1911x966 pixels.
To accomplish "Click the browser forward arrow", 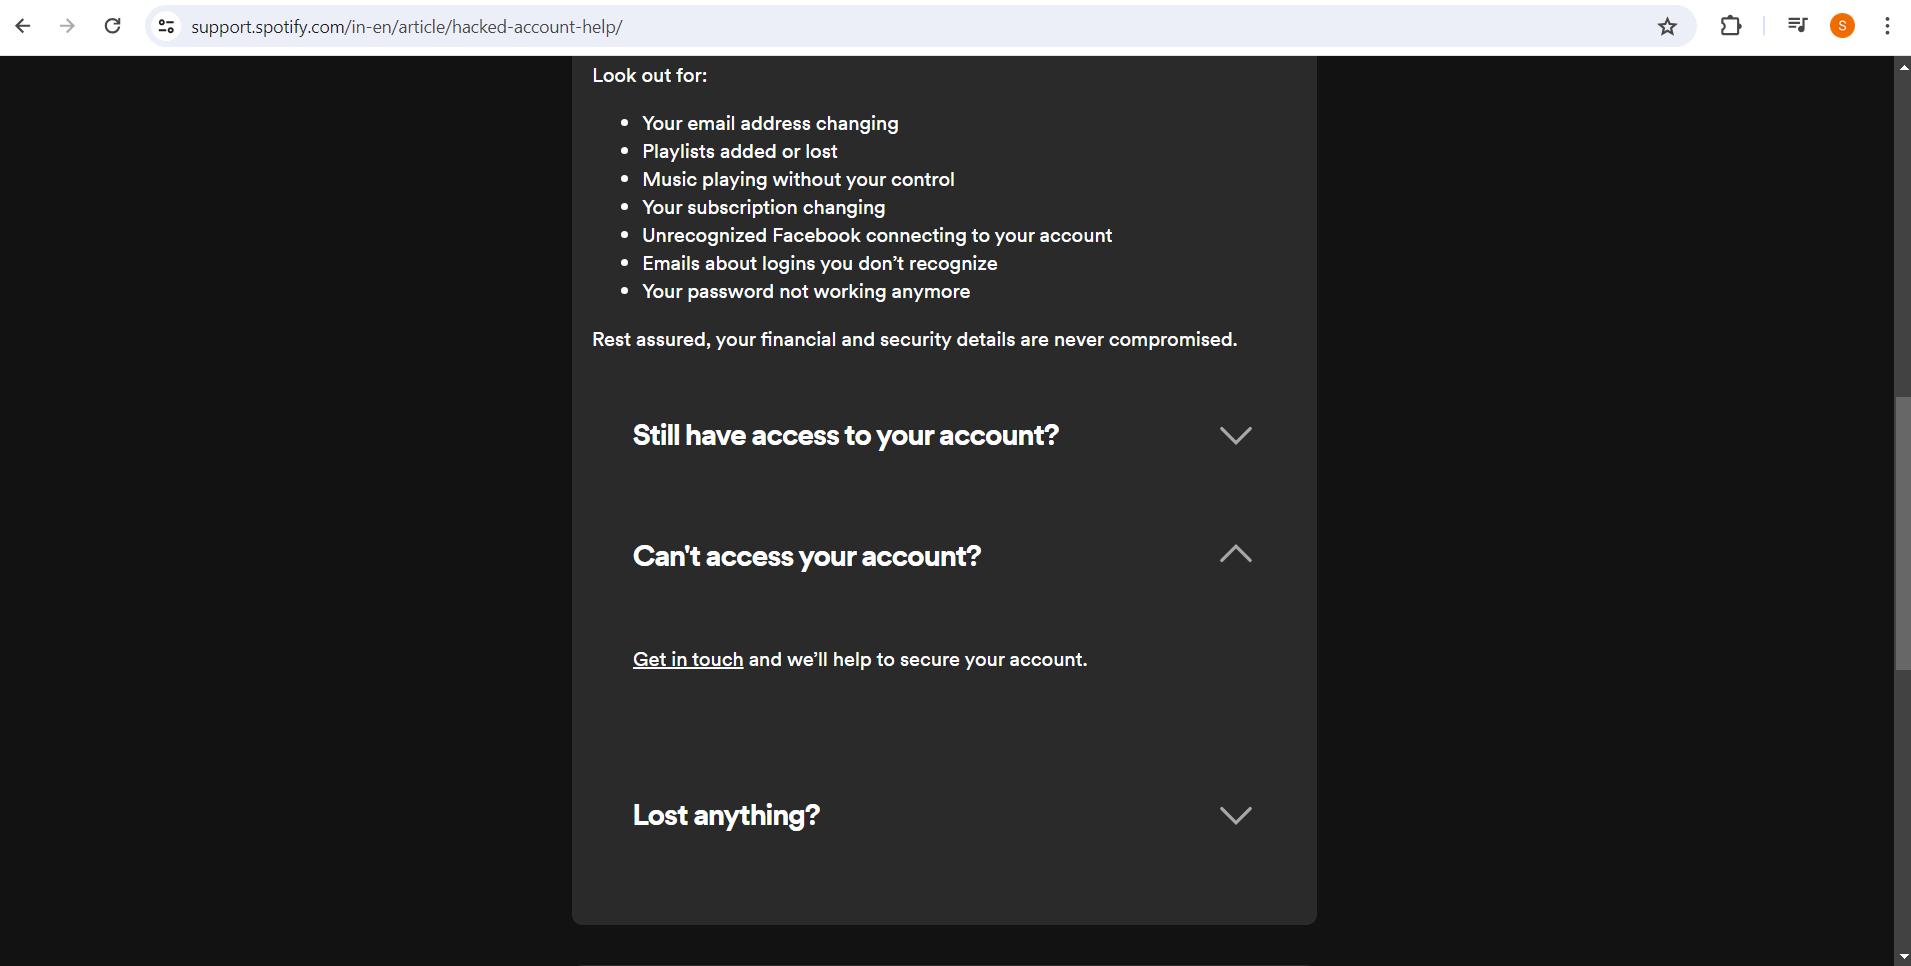I will tap(67, 25).
